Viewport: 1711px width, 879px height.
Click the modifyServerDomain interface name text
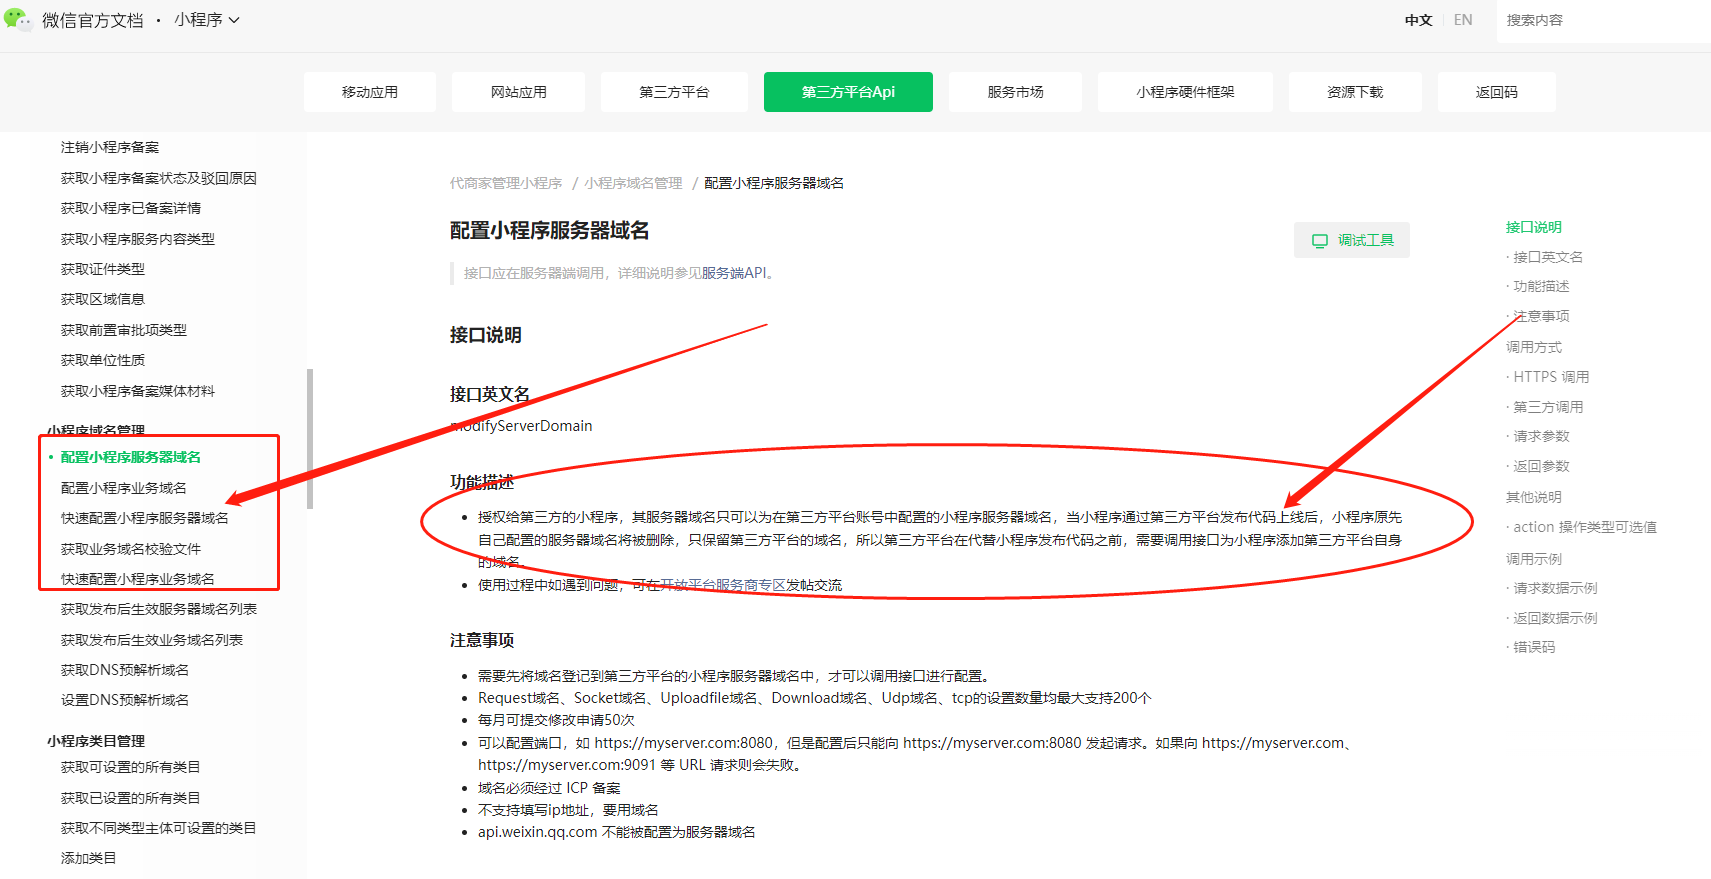click(x=521, y=426)
